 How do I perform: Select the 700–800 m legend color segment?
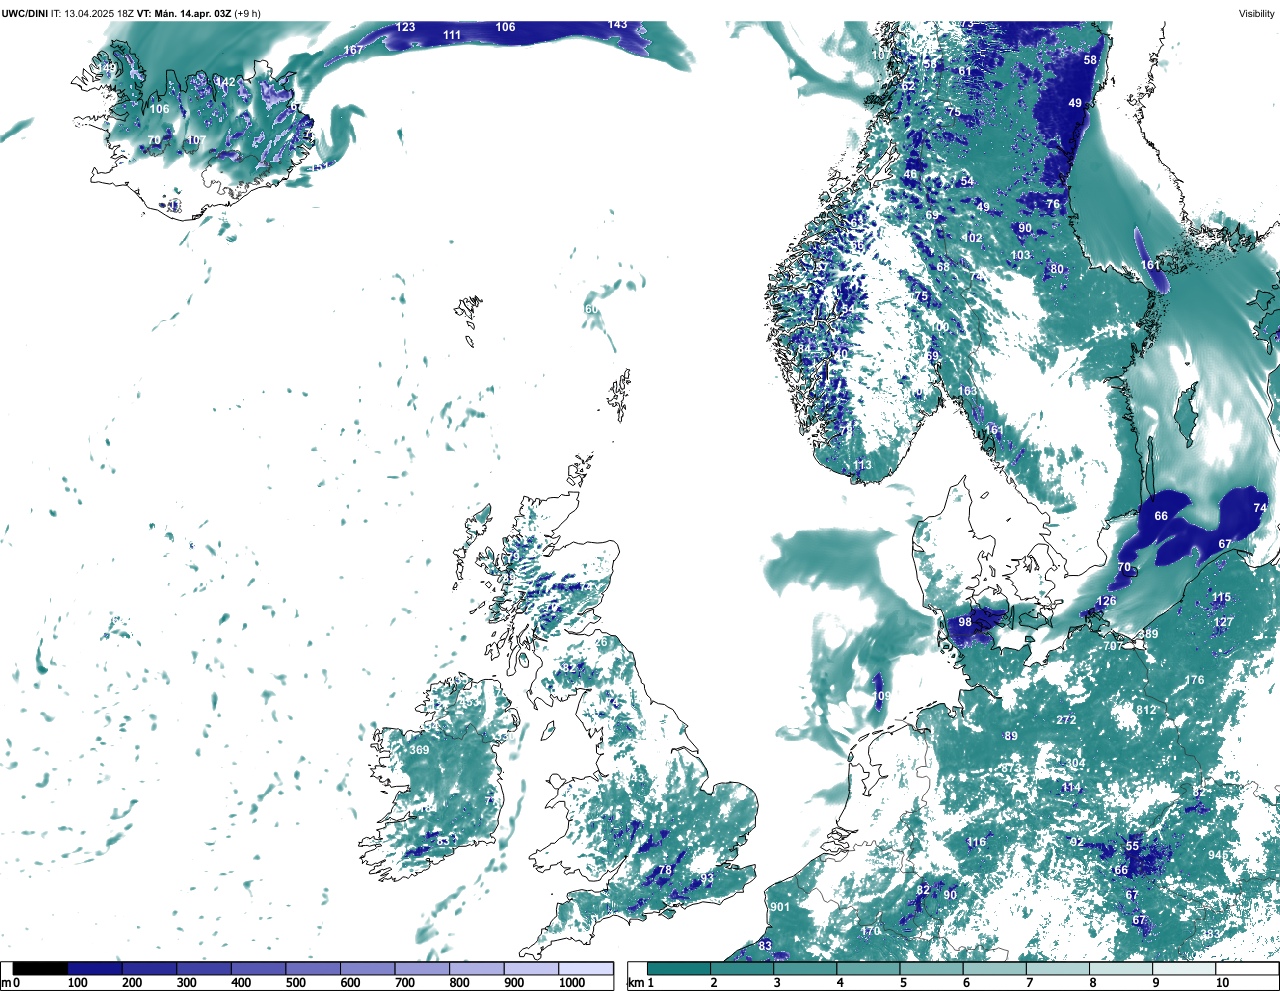click(x=422, y=968)
